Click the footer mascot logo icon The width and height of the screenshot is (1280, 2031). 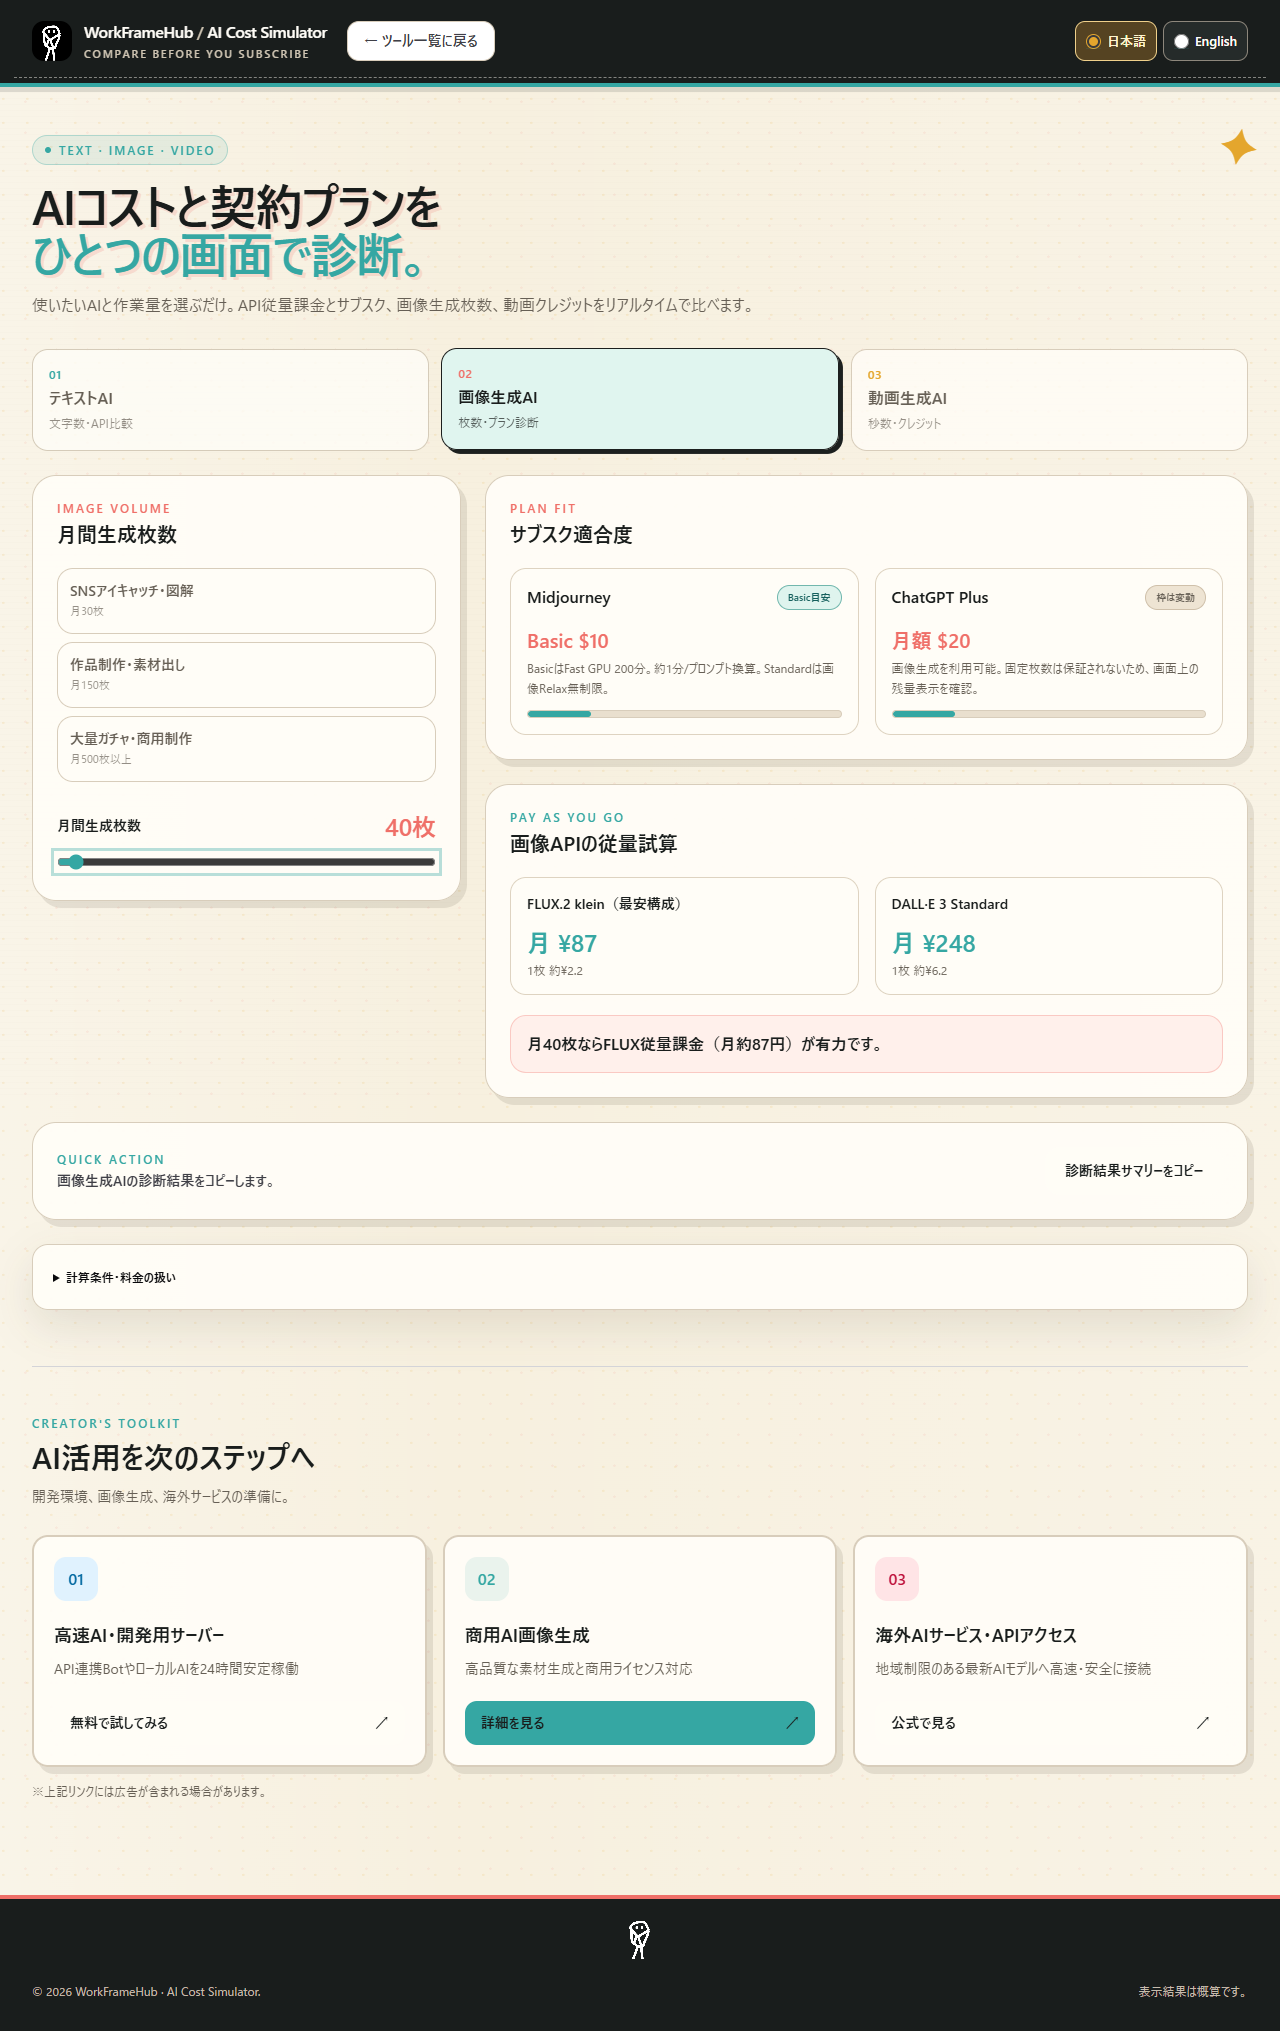pyautogui.click(x=640, y=1939)
